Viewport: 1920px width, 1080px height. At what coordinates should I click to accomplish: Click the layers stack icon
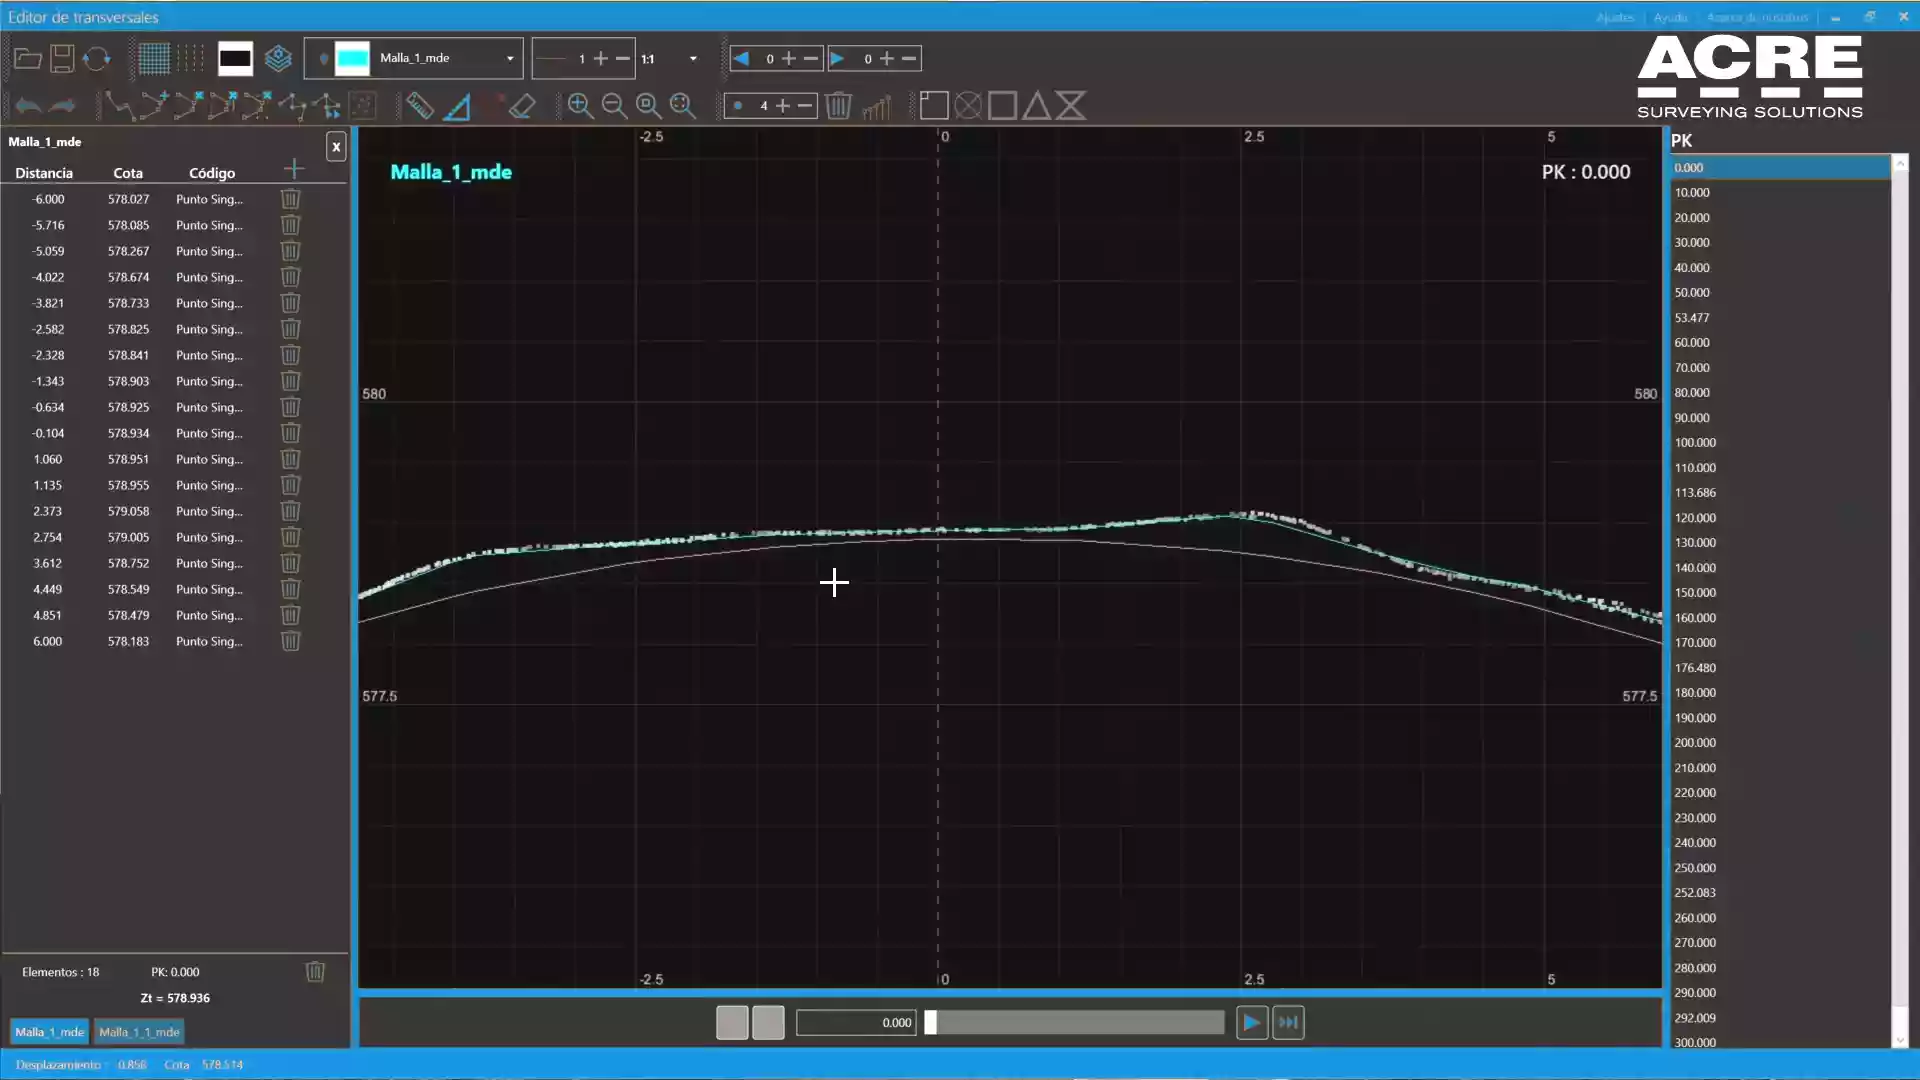[278, 59]
